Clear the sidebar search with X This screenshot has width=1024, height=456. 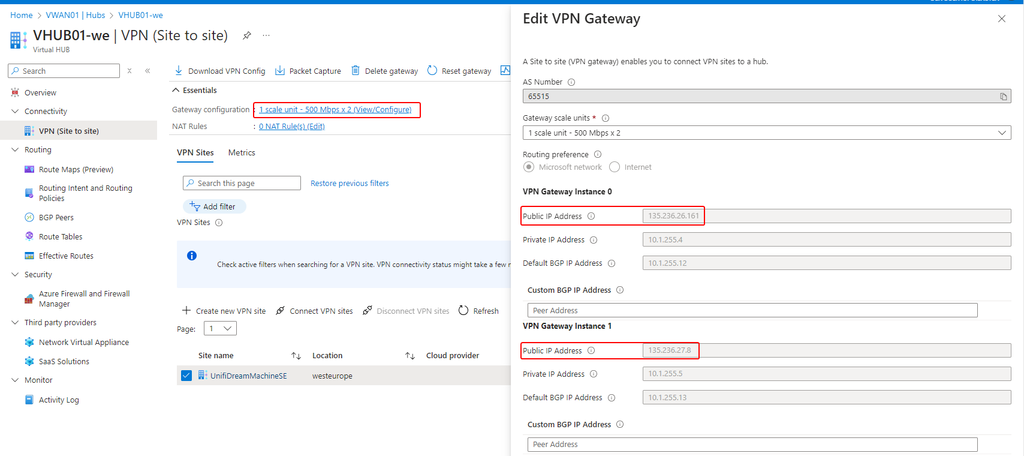pyautogui.click(x=129, y=71)
